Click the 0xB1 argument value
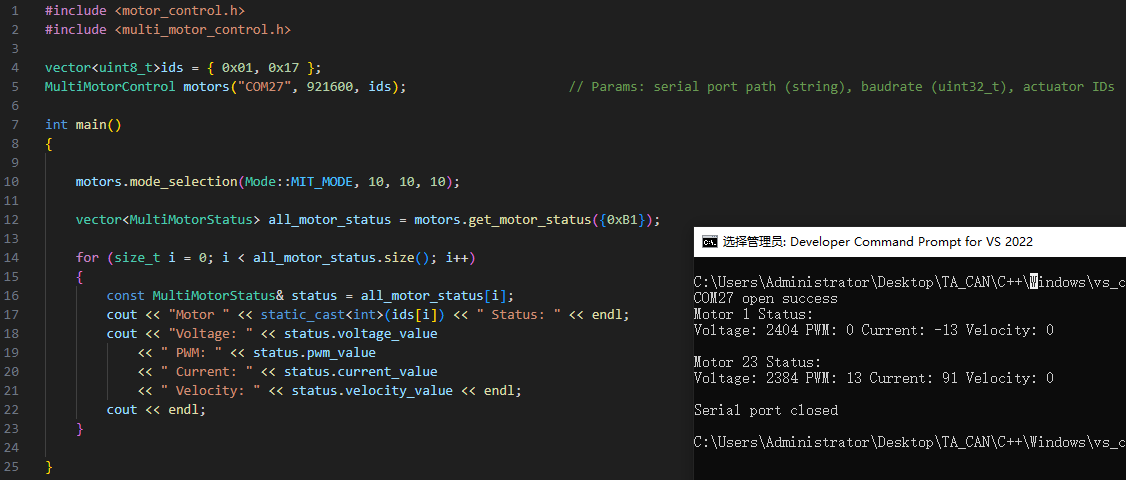The width and height of the screenshot is (1126, 480). tap(623, 220)
